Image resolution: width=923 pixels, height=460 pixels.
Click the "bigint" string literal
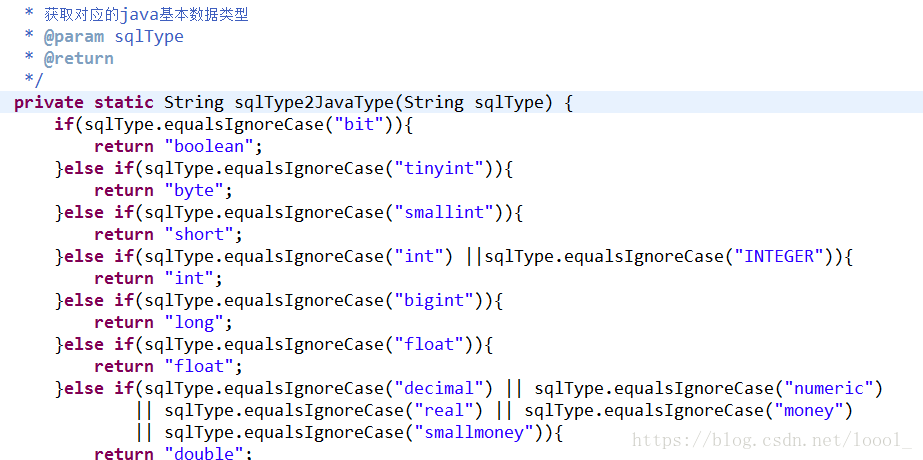(434, 300)
